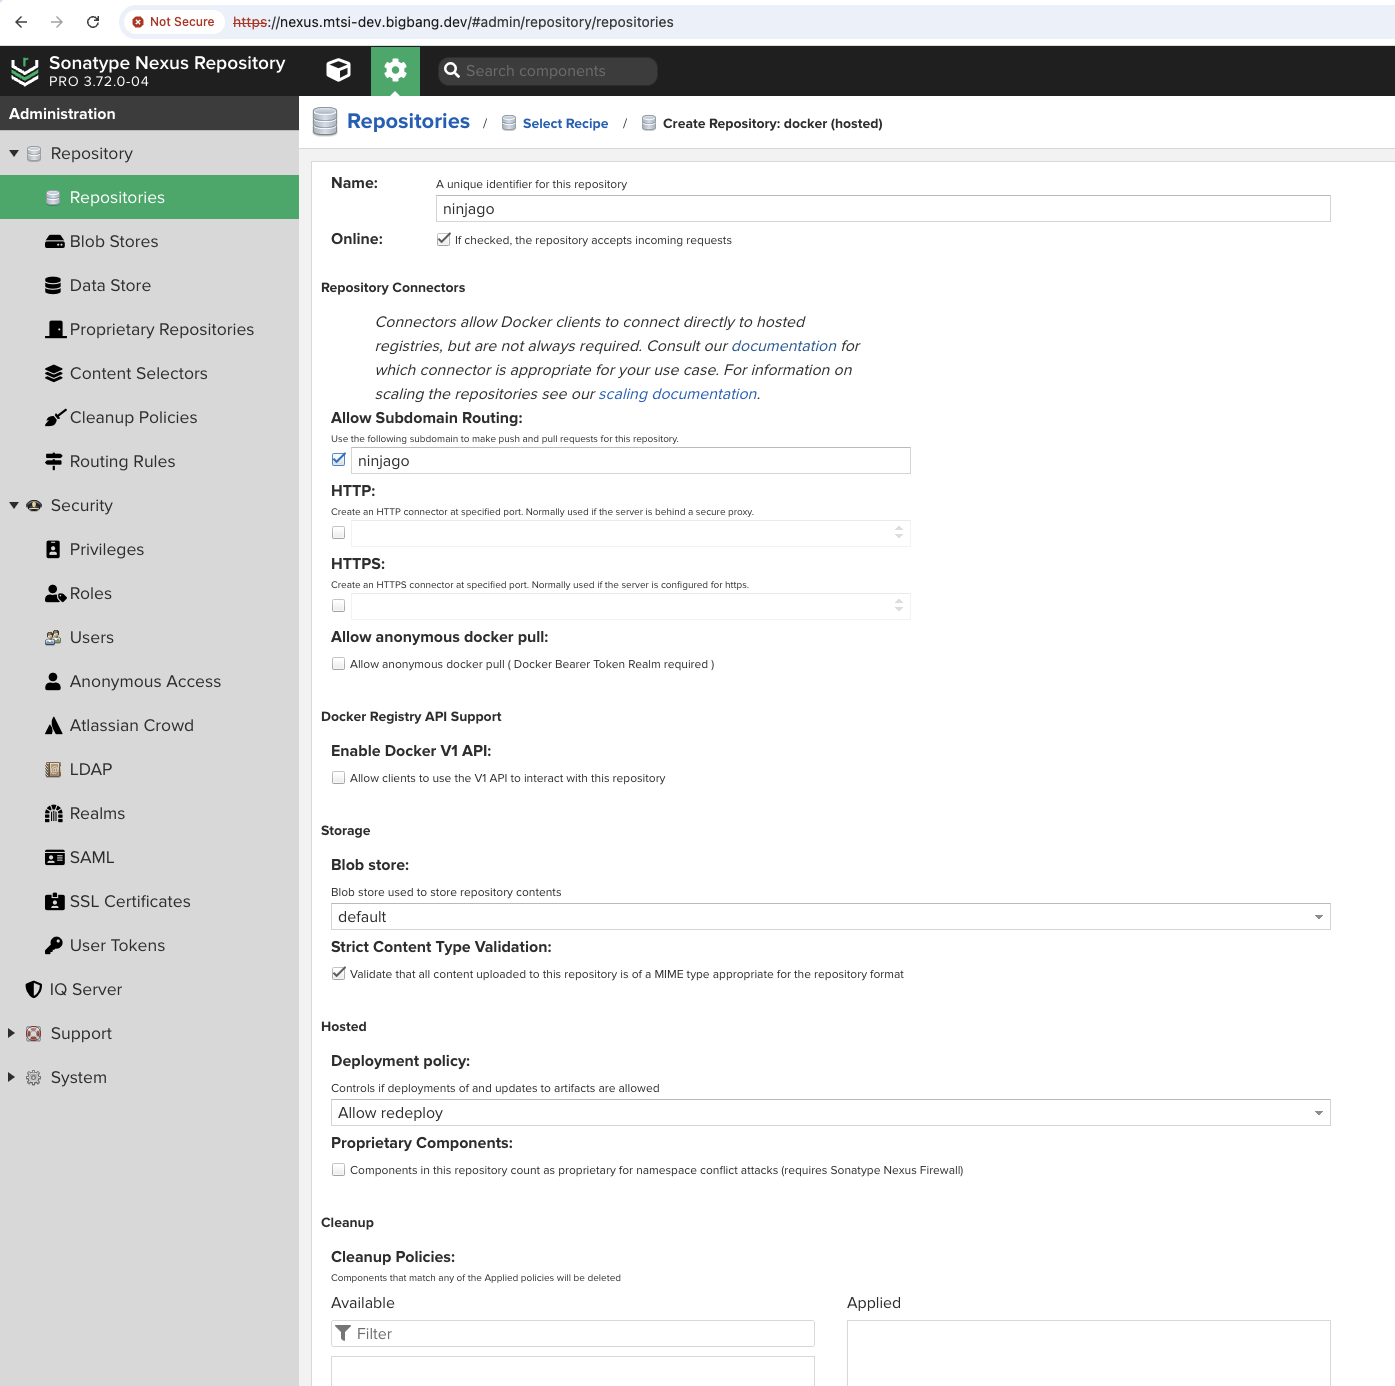This screenshot has width=1395, height=1386.
Task: Click the IQ Server shield icon
Action: [x=34, y=990]
